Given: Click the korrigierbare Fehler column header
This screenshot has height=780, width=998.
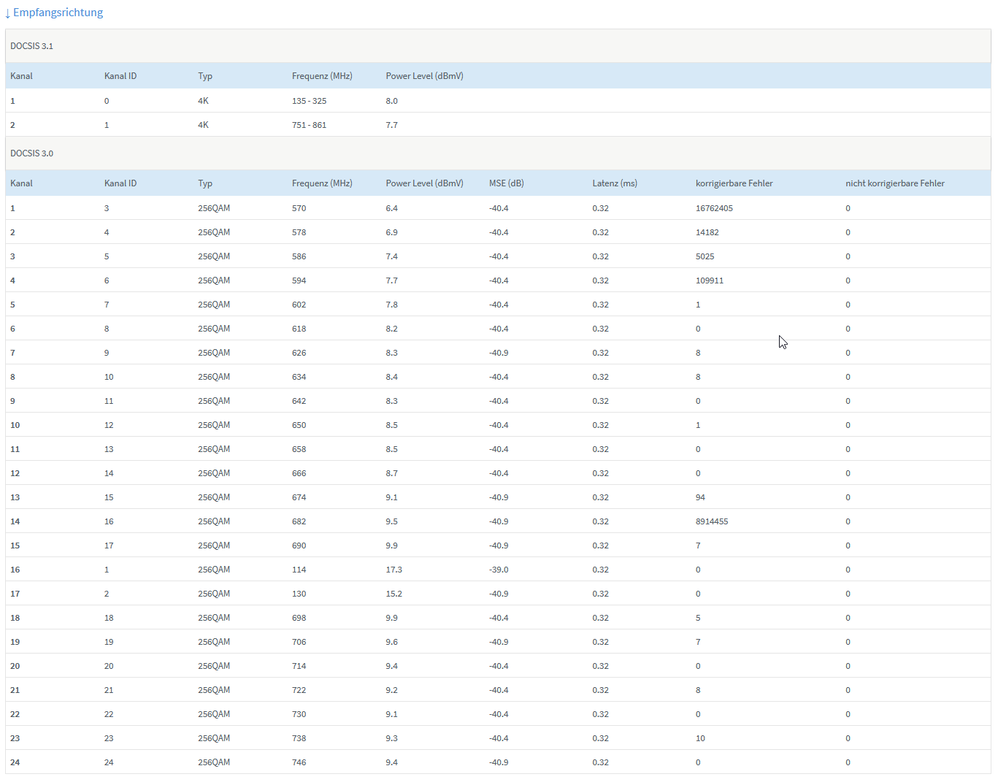Looking at the screenshot, I should point(734,183).
